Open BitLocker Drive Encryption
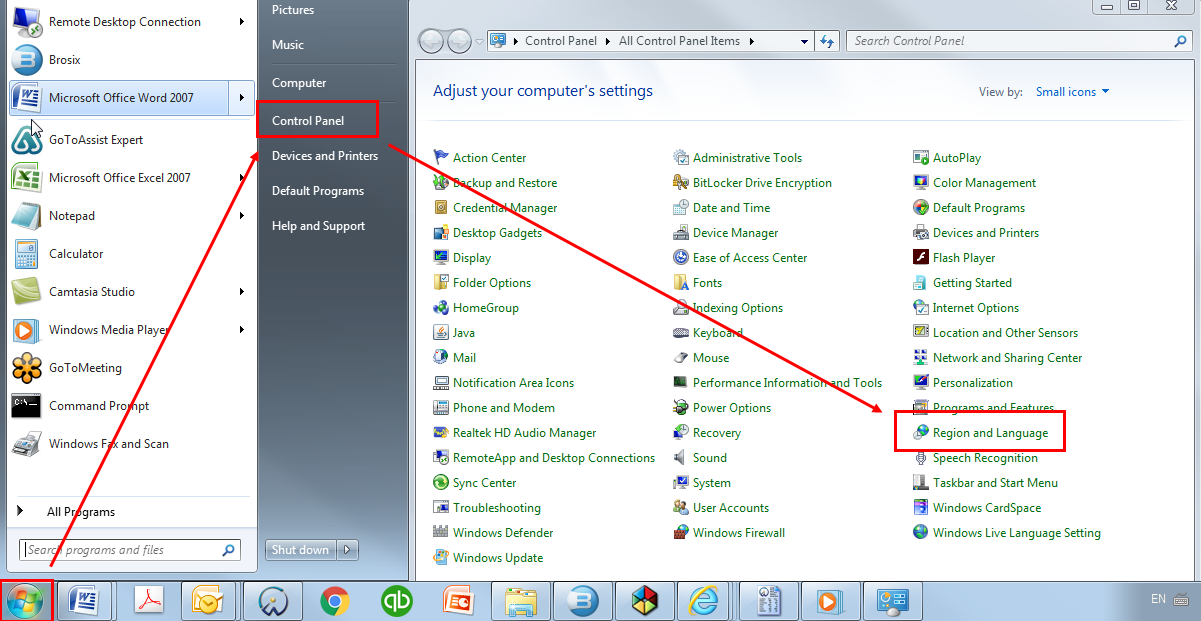This screenshot has width=1201, height=621. point(753,183)
